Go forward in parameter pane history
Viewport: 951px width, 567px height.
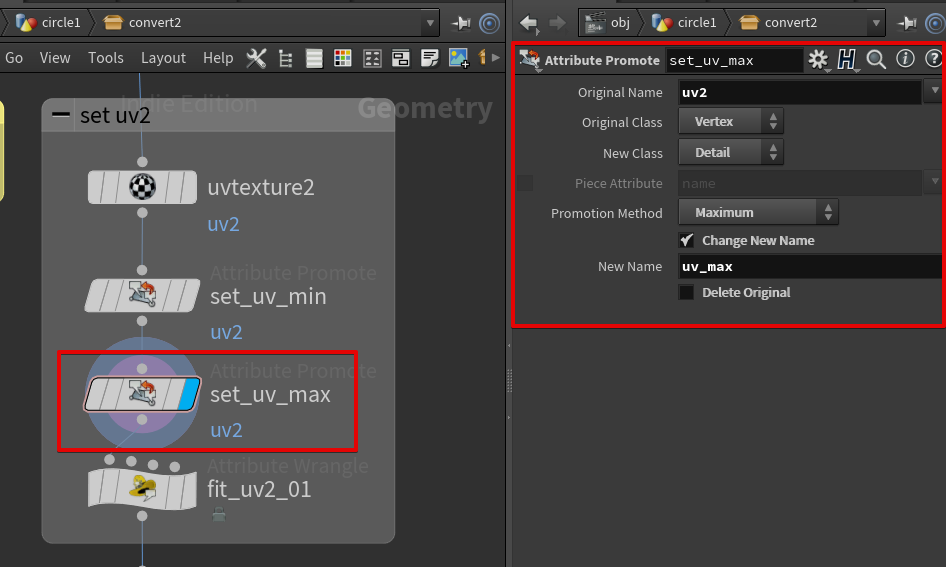click(557, 23)
